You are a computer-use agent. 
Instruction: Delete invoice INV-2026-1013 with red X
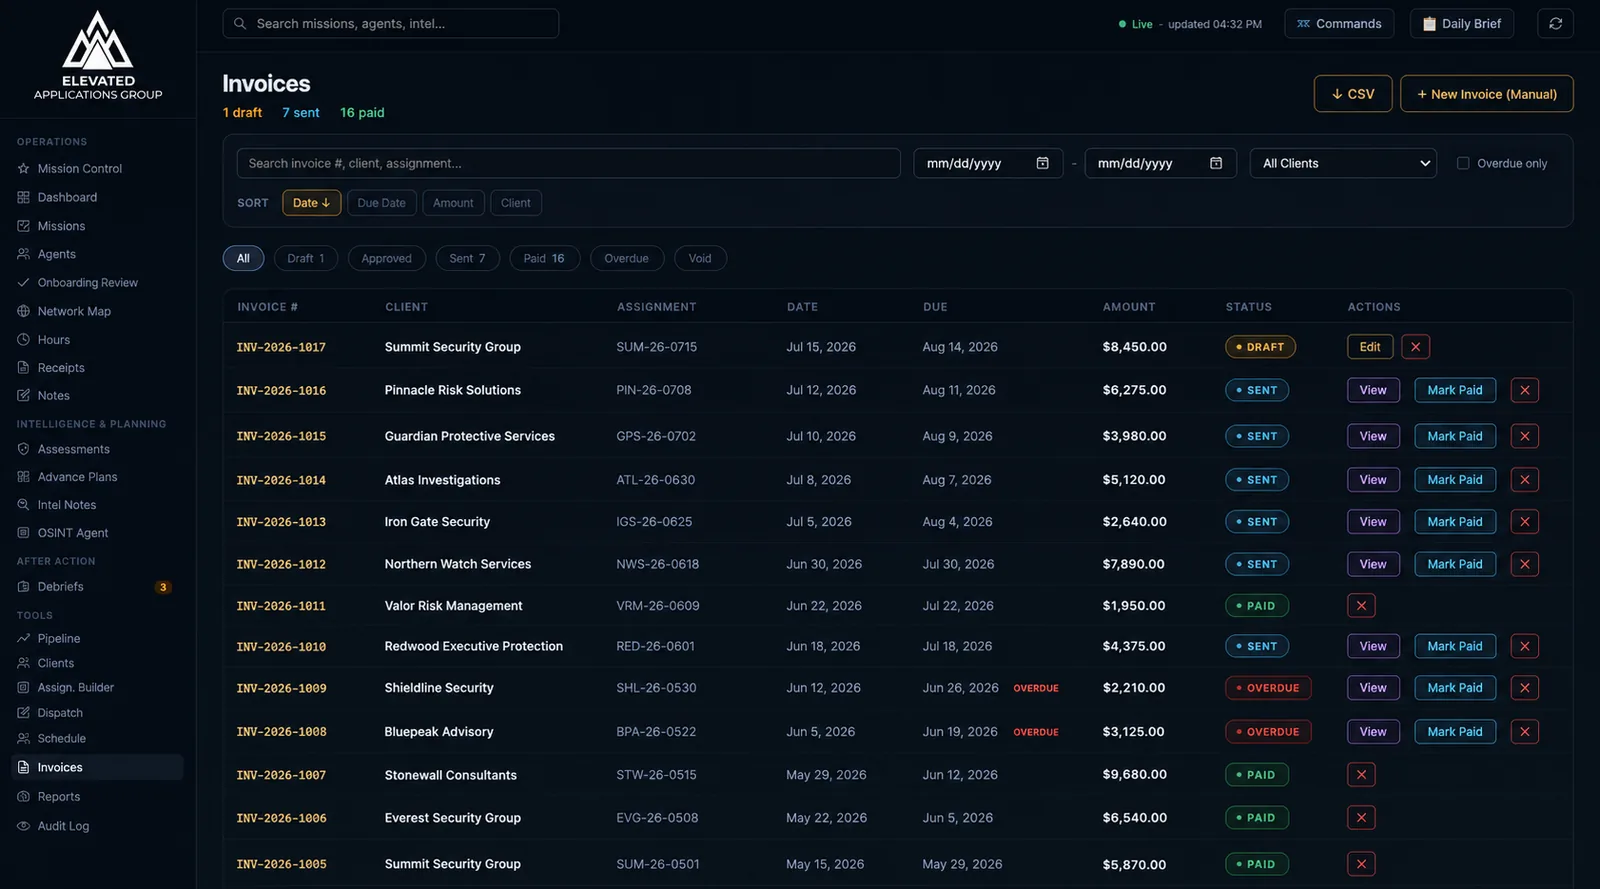pos(1524,522)
